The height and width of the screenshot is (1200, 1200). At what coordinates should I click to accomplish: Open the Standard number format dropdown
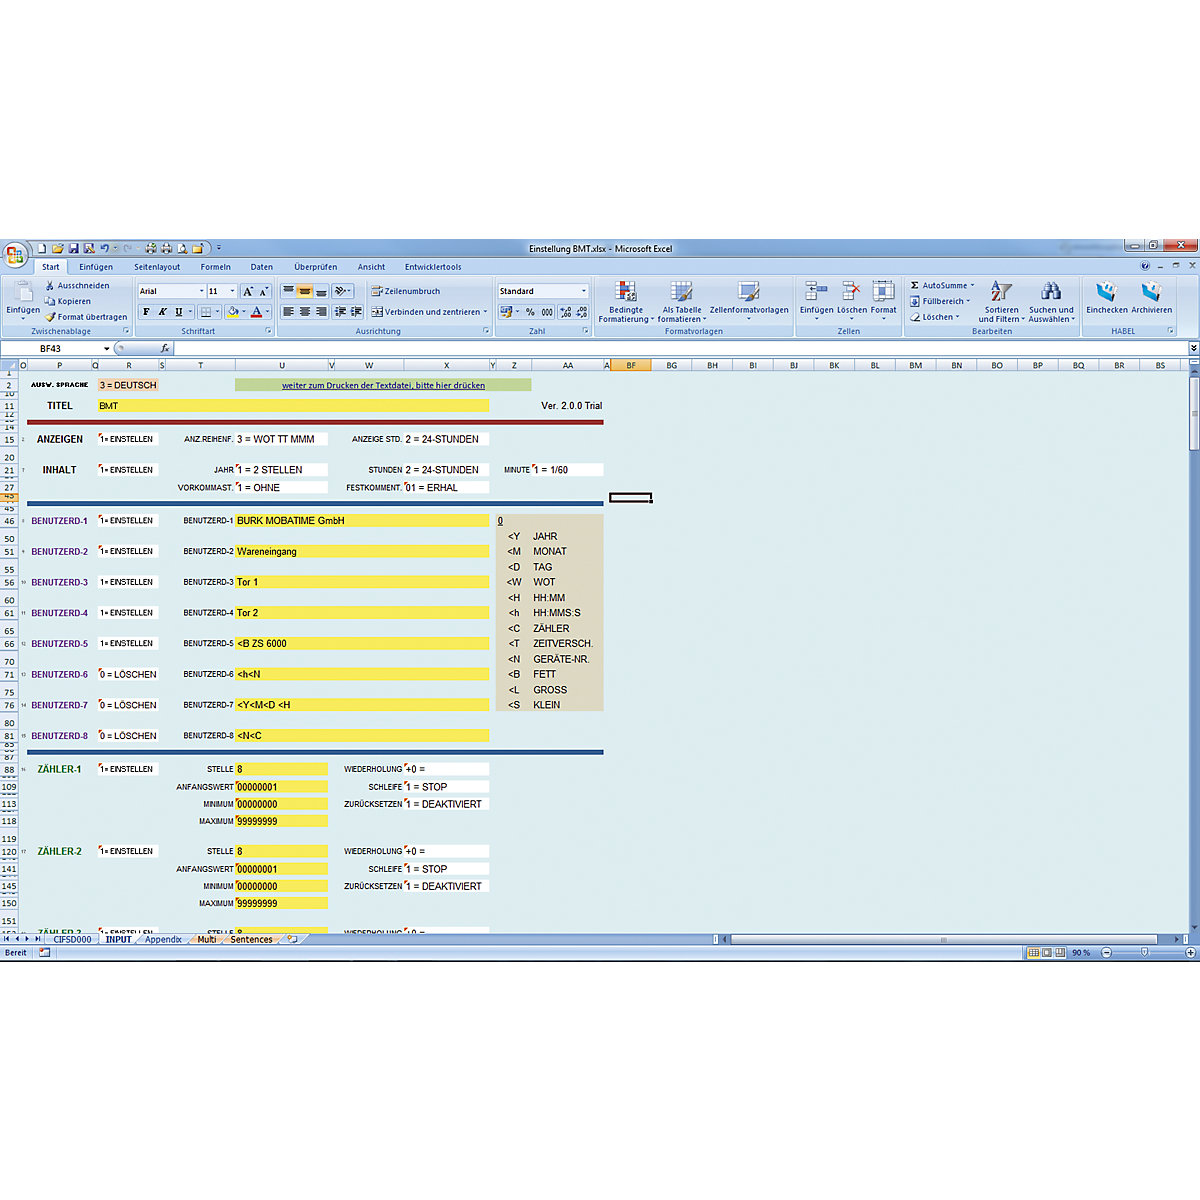584,290
